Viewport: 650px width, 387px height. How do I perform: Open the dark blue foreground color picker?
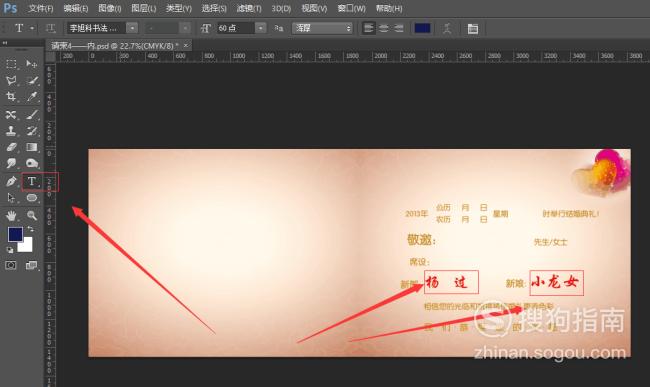click(15, 234)
